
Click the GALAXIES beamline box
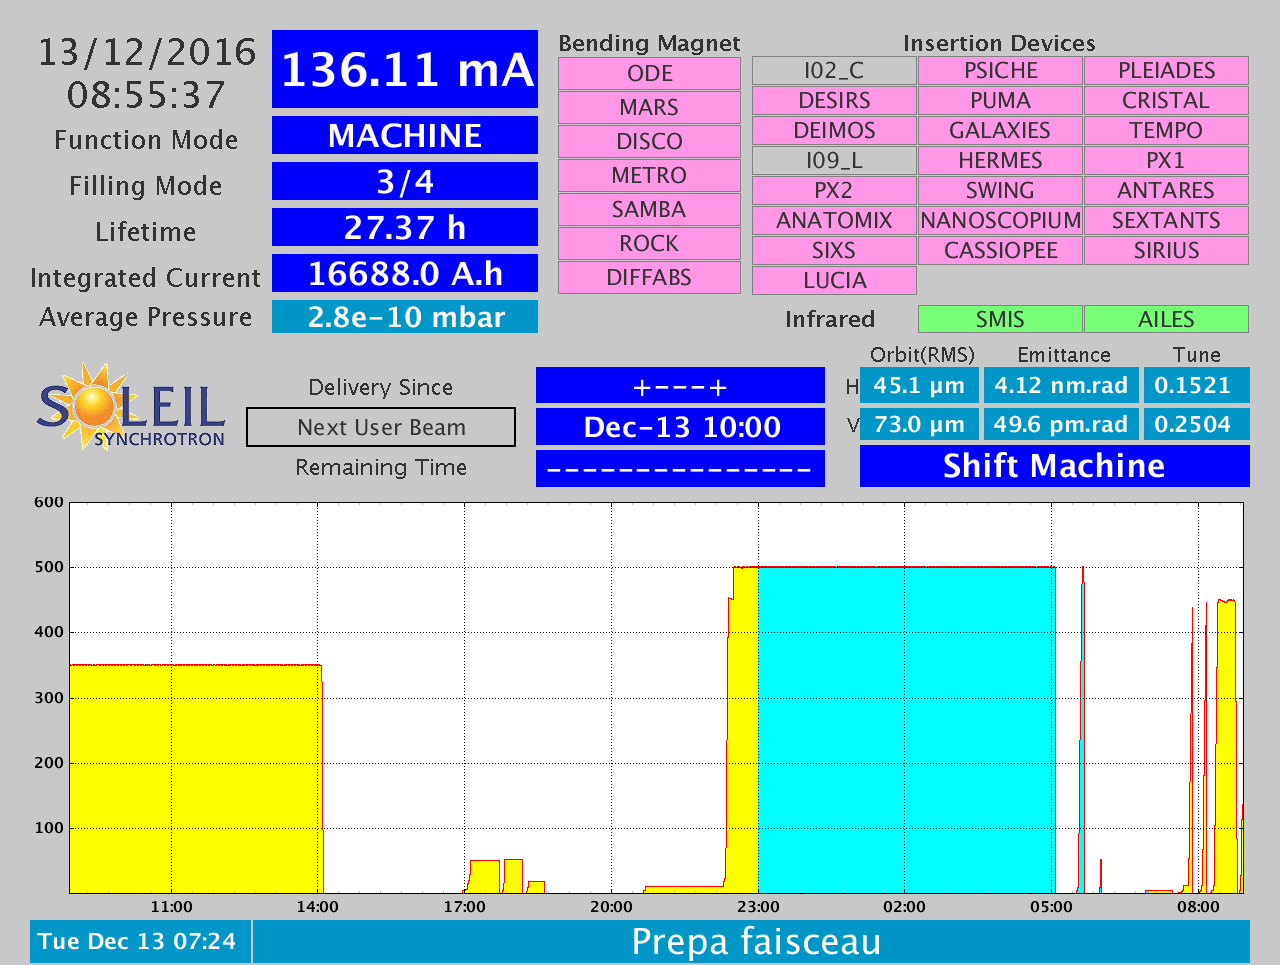[1000, 130]
